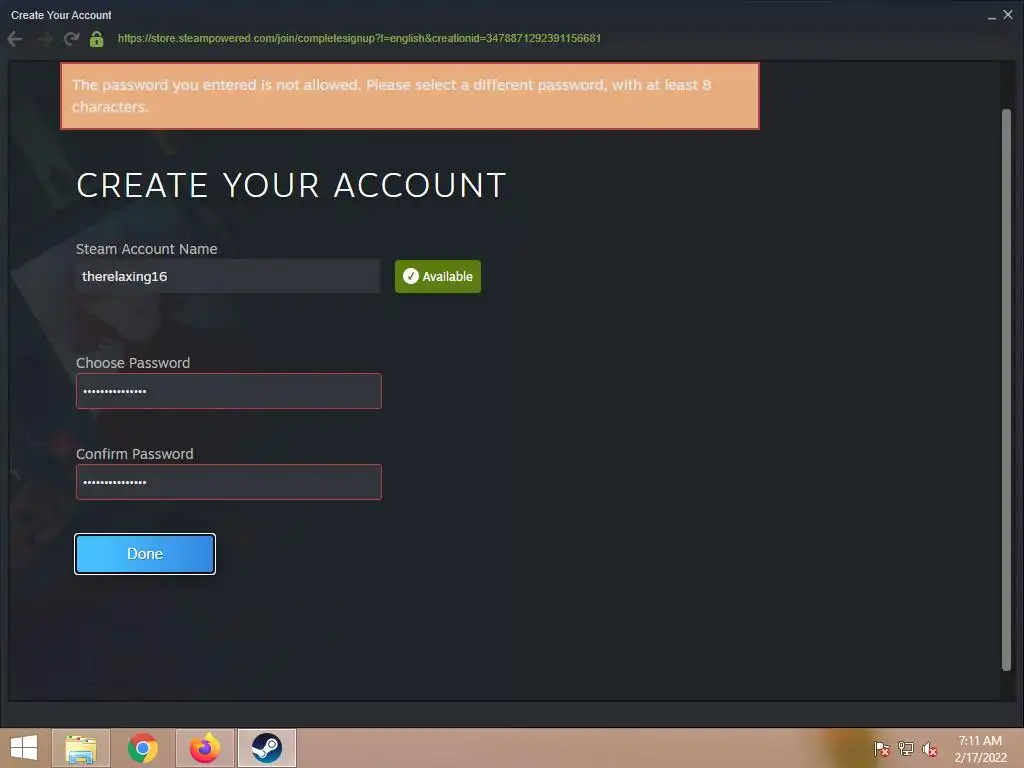
Task: Click the Steam Account Name field
Action: click(228, 276)
